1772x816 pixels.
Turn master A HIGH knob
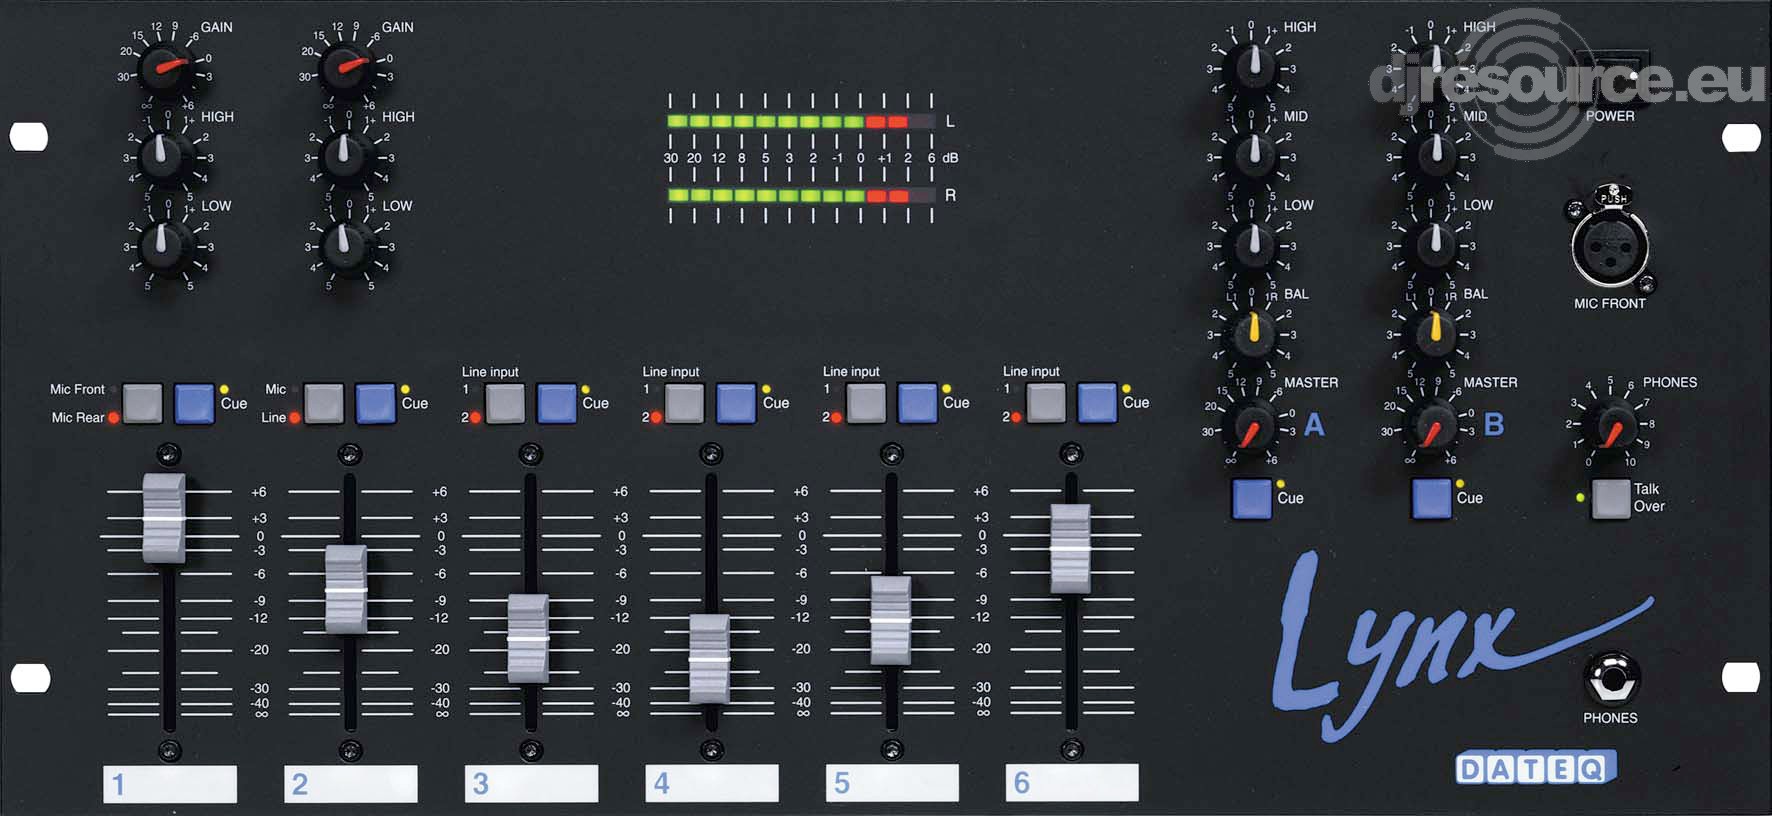[1252, 67]
